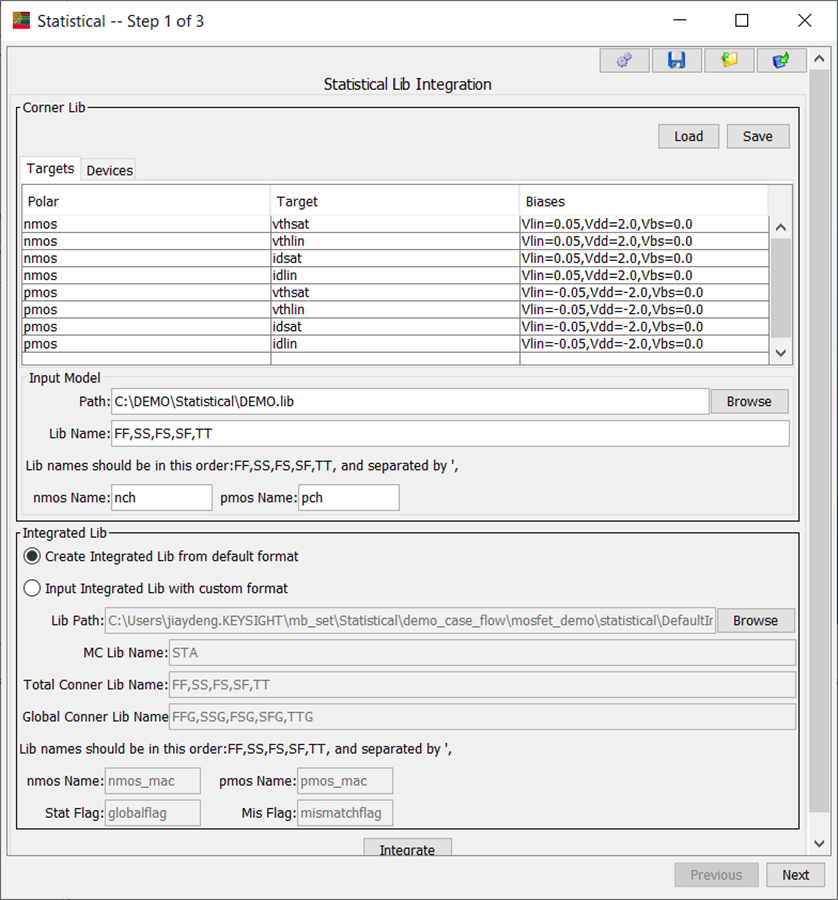The width and height of the screenshot is (838, 900).
Task: Open a file using the folder icon
Action: pyautogui.click(x=729, y=60)
